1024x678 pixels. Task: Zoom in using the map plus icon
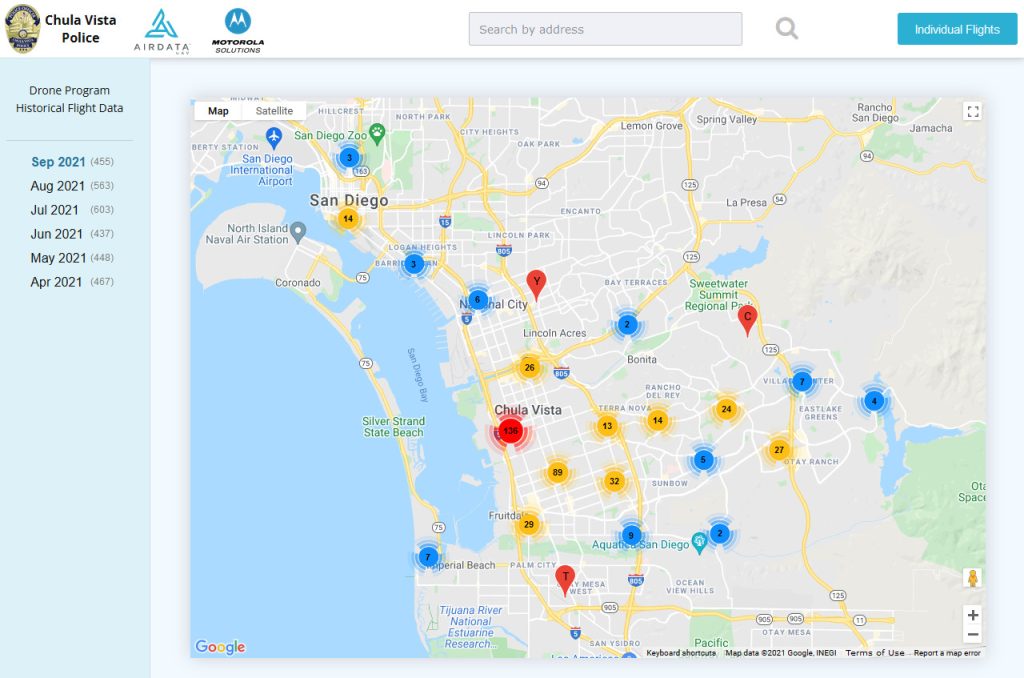(x=972, y=615)
